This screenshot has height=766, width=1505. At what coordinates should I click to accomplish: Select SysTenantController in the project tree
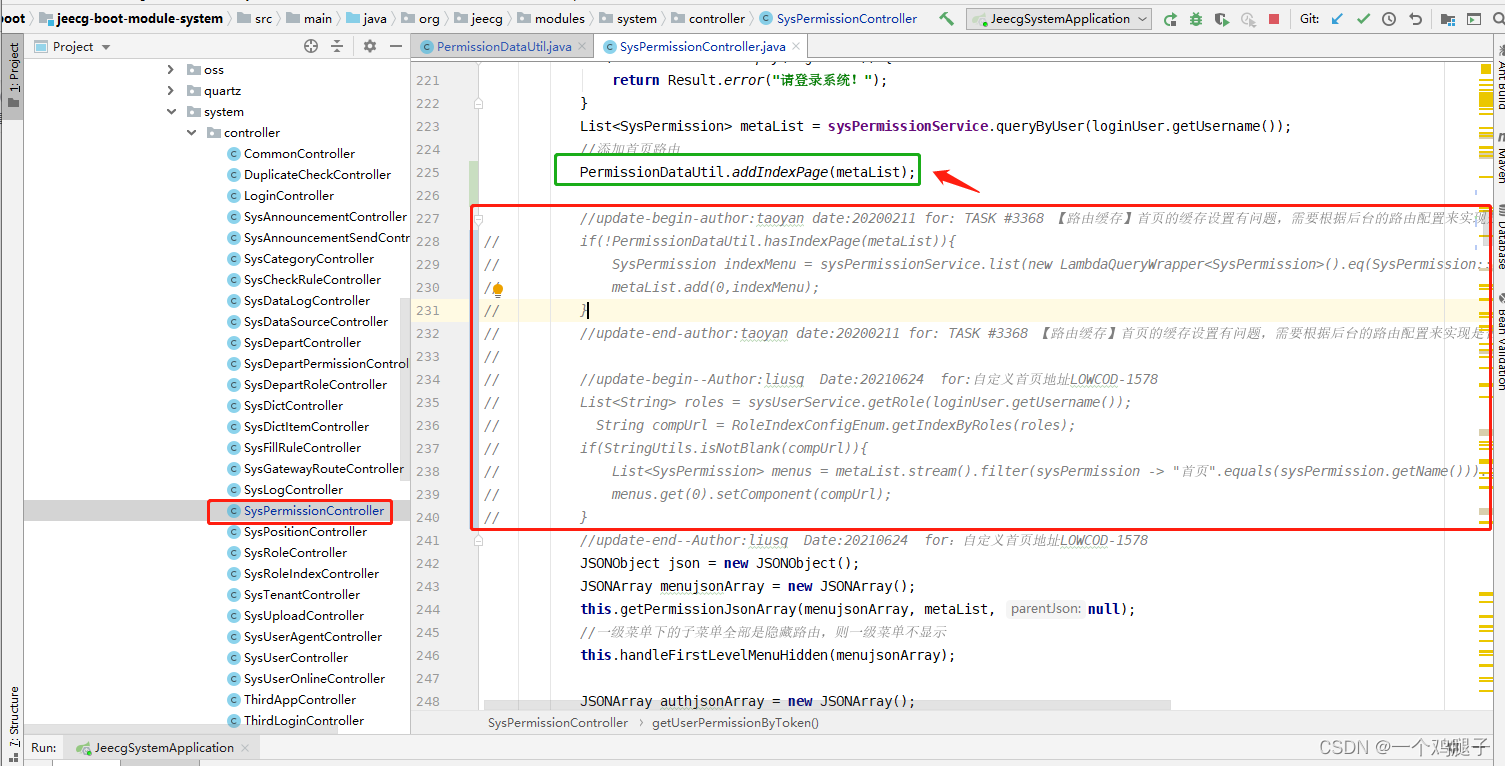point(302,595)
